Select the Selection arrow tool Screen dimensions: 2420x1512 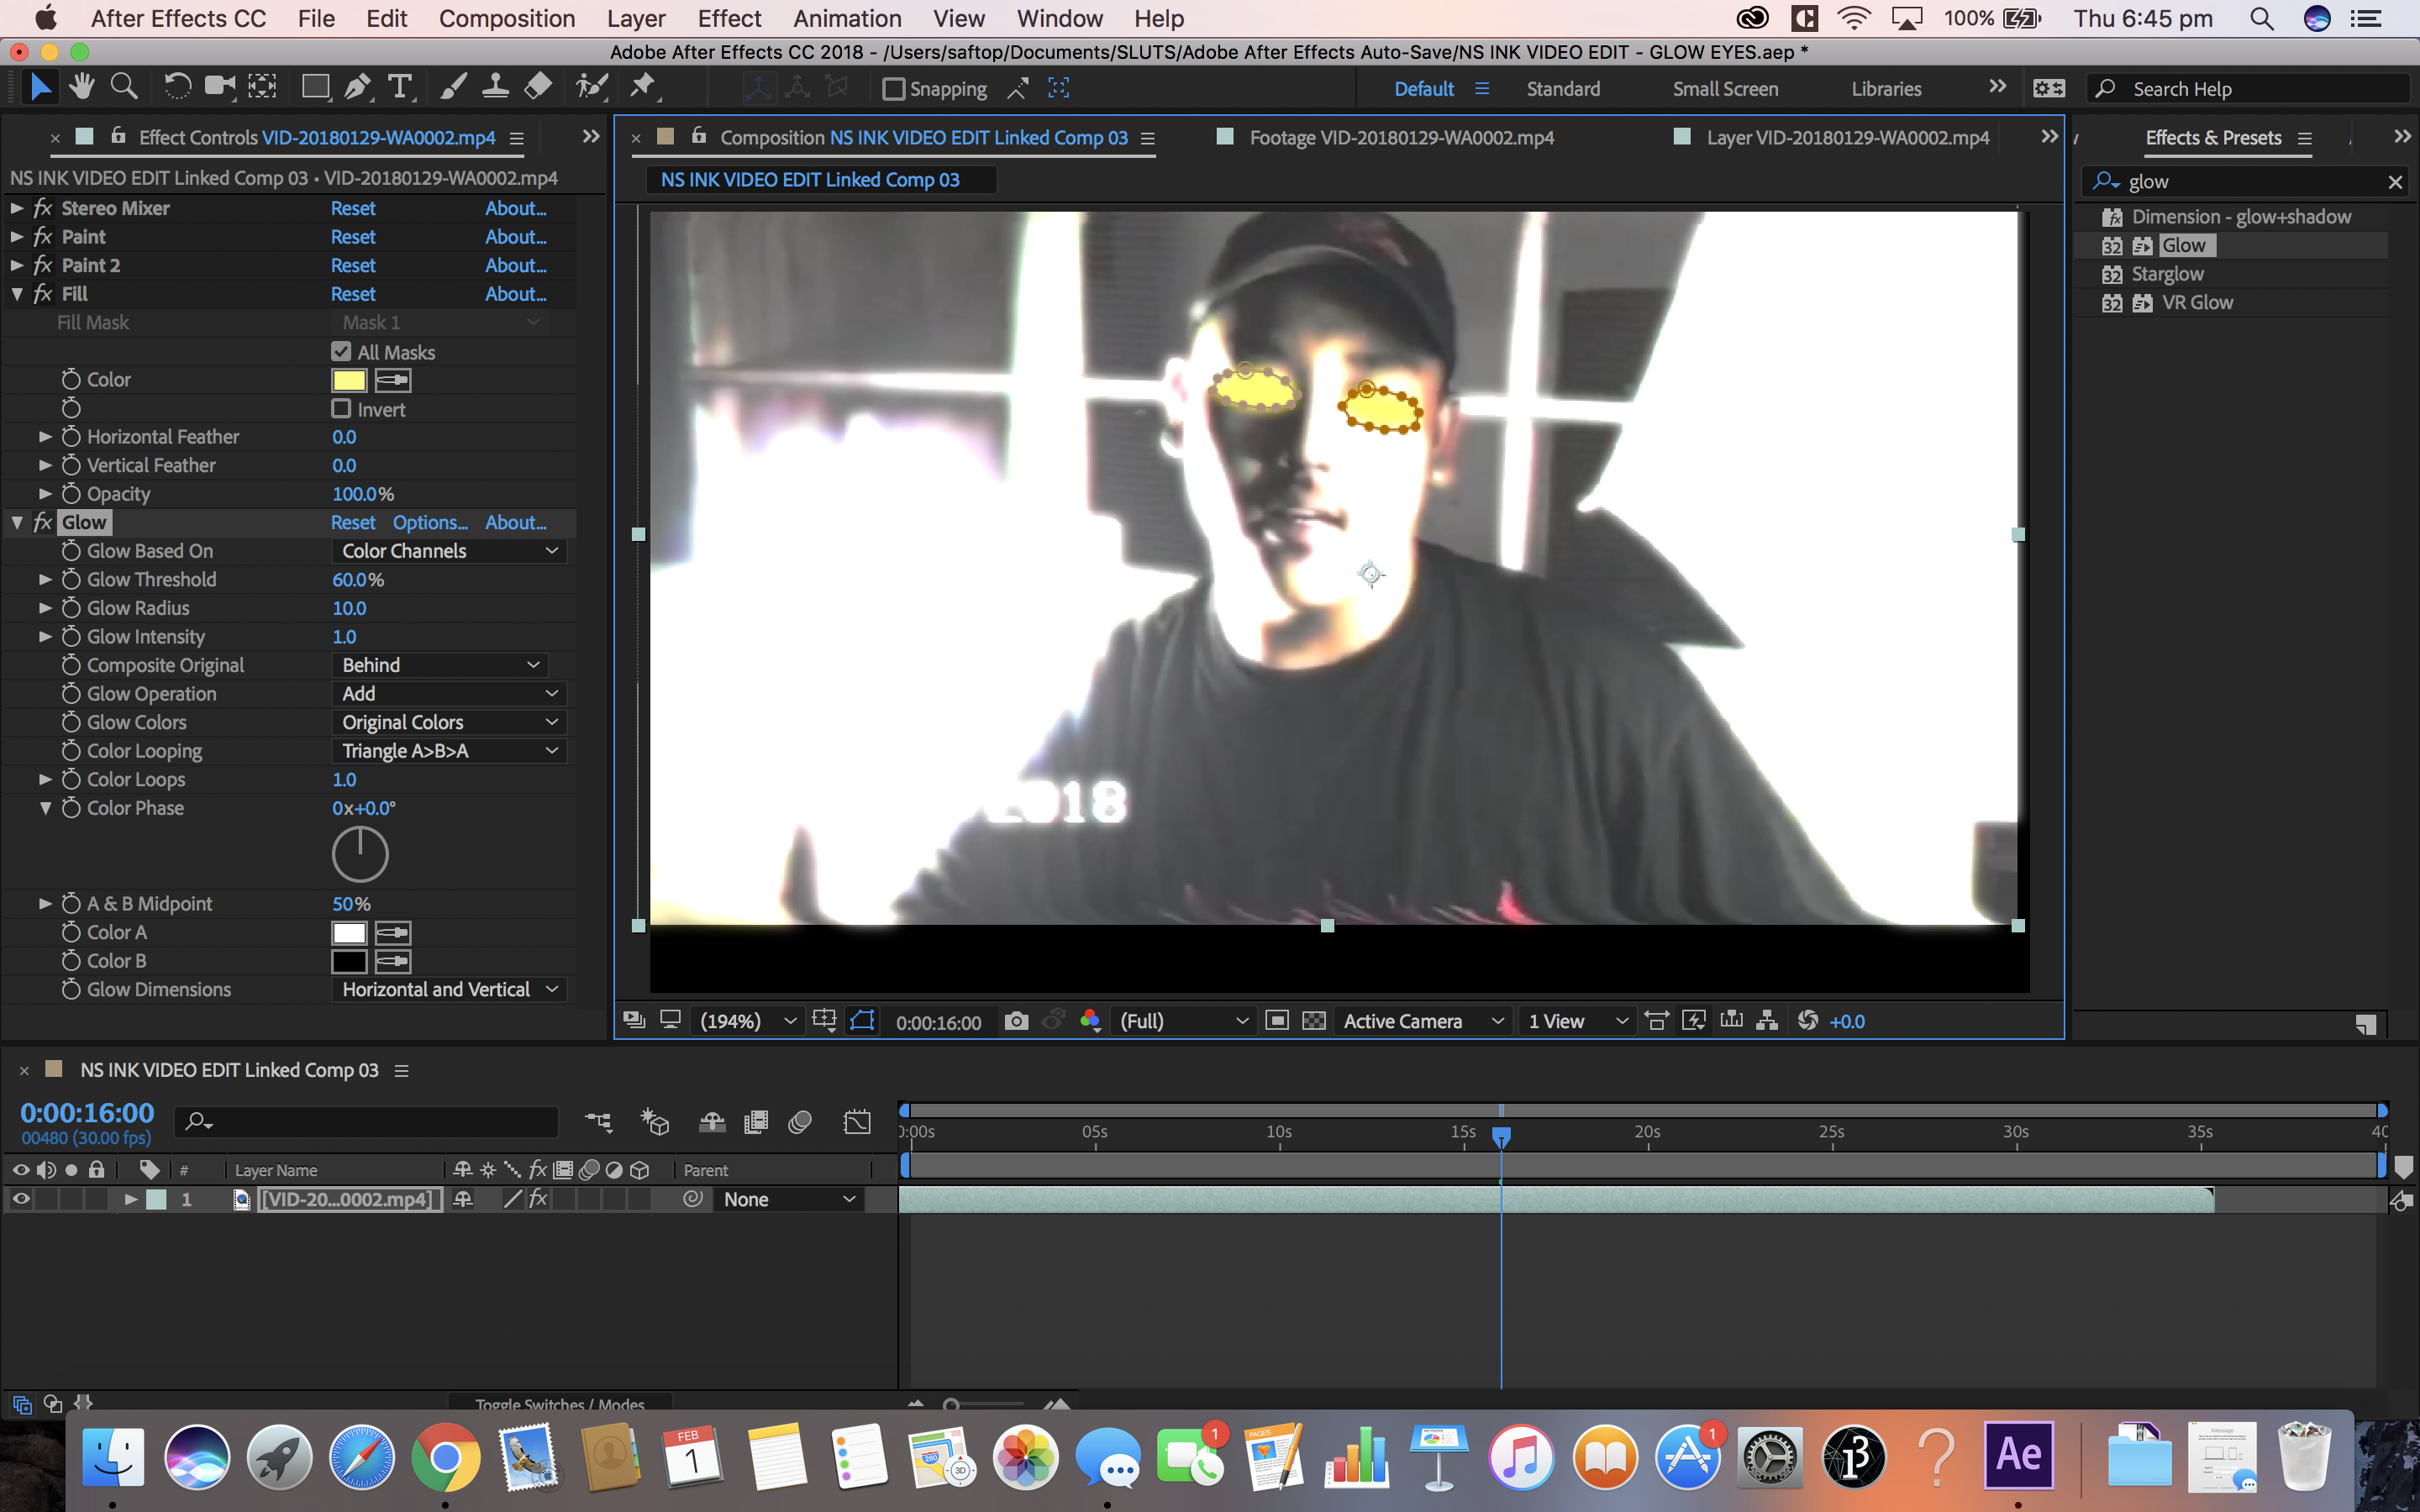40,88
